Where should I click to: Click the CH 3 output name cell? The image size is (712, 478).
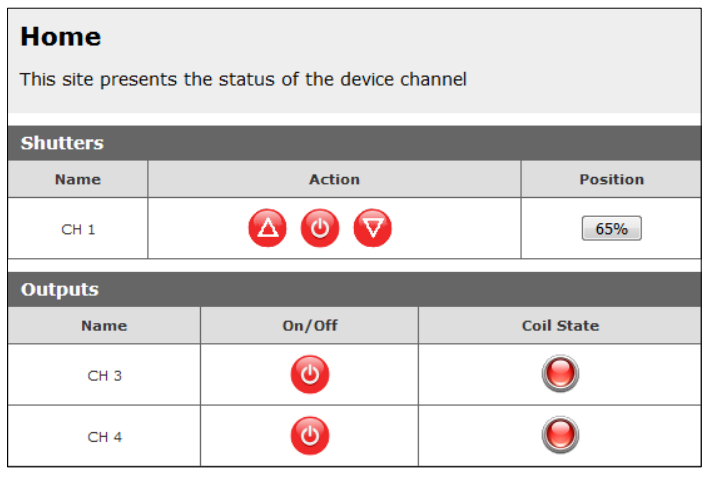coord(104,376)
